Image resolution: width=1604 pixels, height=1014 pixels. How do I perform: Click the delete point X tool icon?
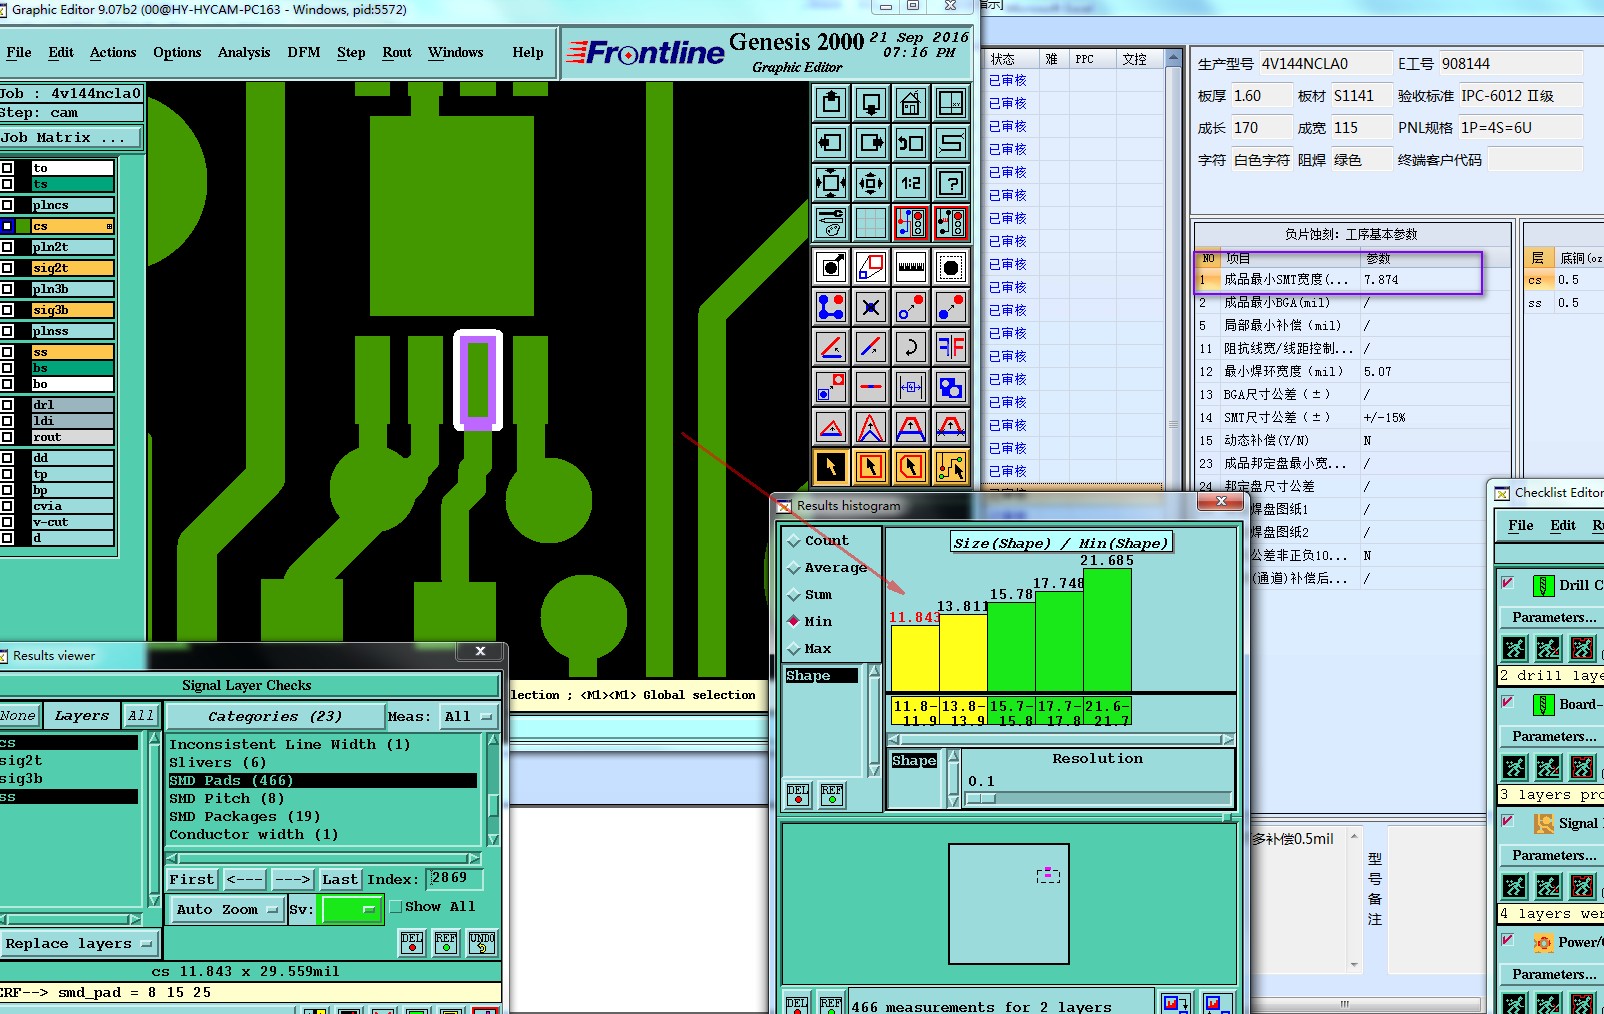pos(871,307)
